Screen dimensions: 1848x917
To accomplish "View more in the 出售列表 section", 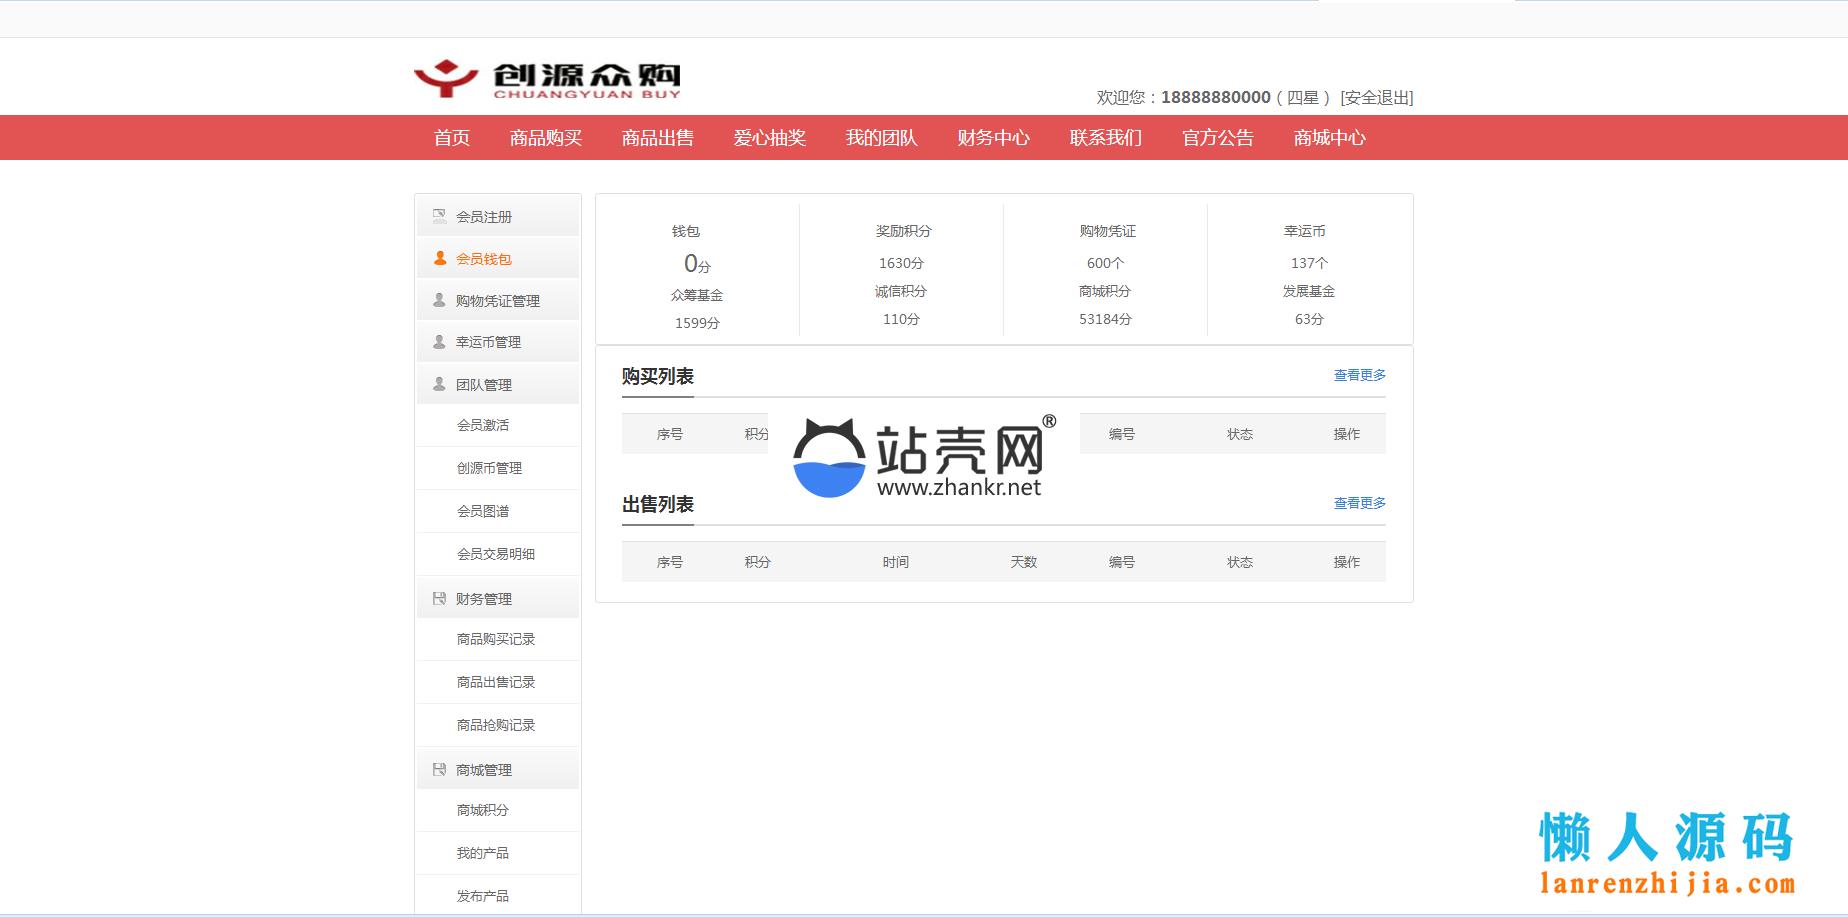I will tap(1359, 503).
